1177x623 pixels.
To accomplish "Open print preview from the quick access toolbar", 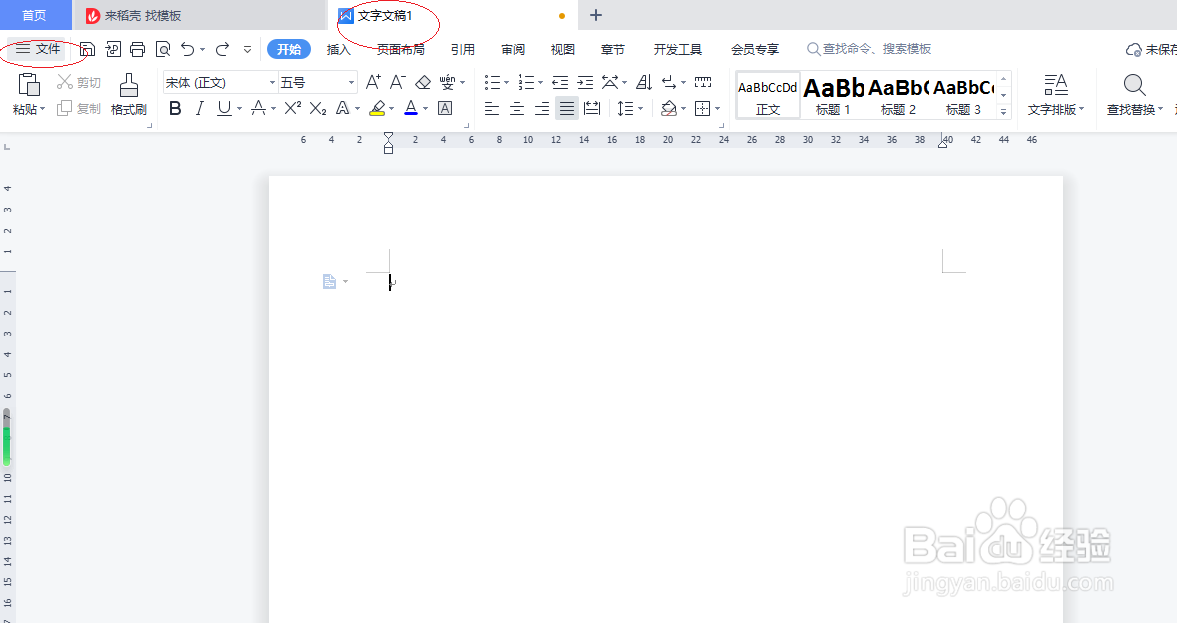I will [x=162, y=48].
